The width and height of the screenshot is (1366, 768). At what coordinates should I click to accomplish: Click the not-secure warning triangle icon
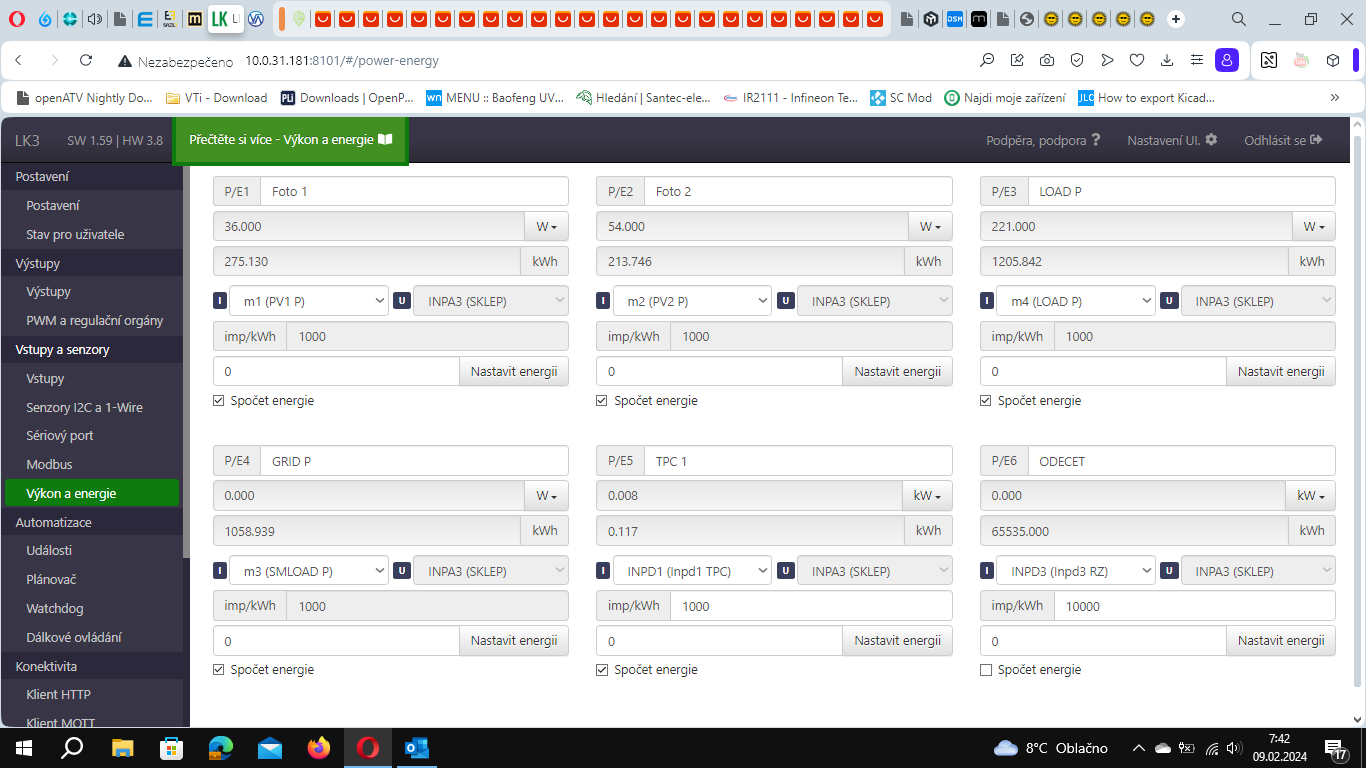pyautogui.click(x=125, y=61)
